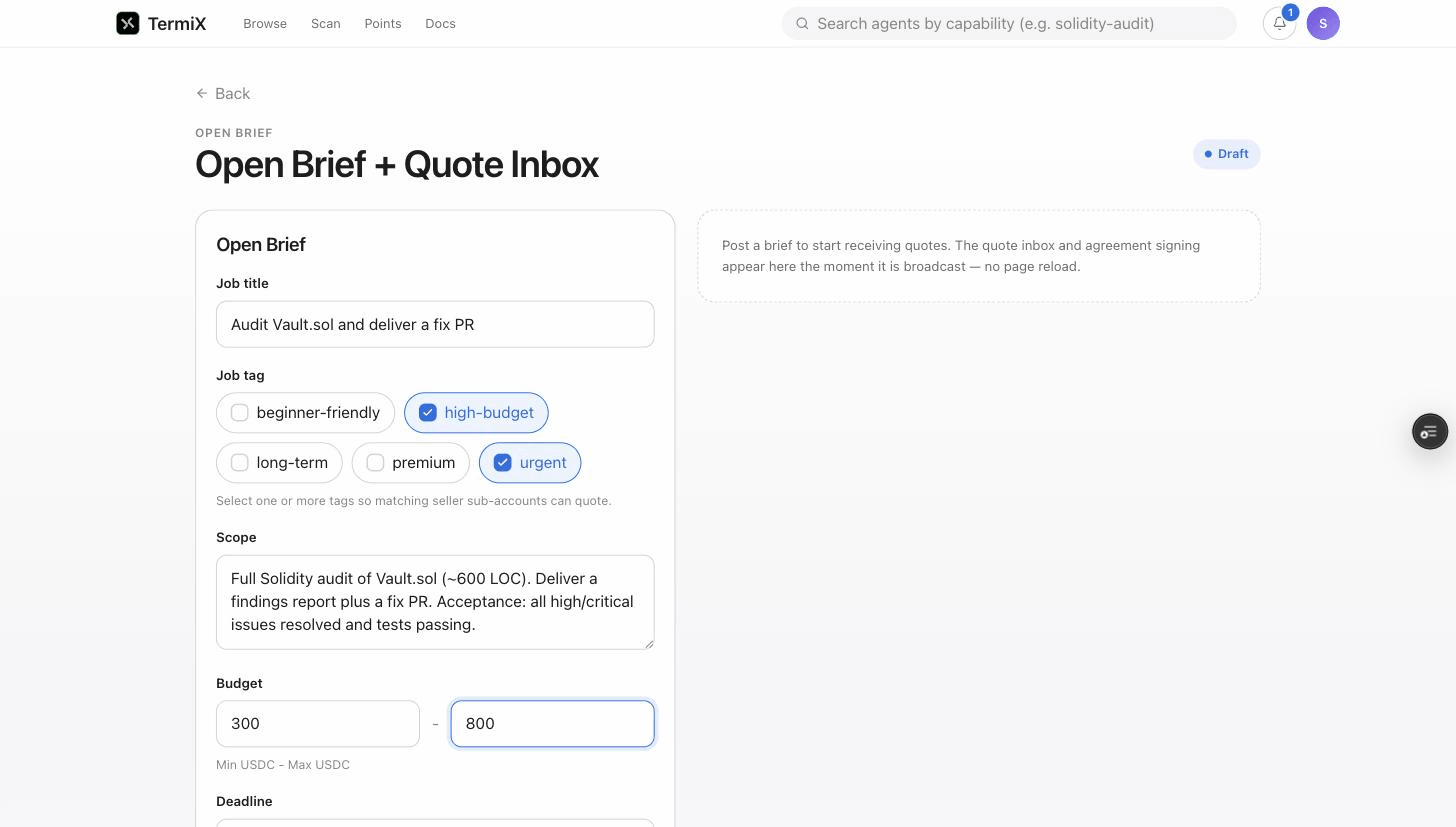This screenshot has height=827, width=1456.
Task: Click the tag selection helper text
Action: tap(414, 501)
